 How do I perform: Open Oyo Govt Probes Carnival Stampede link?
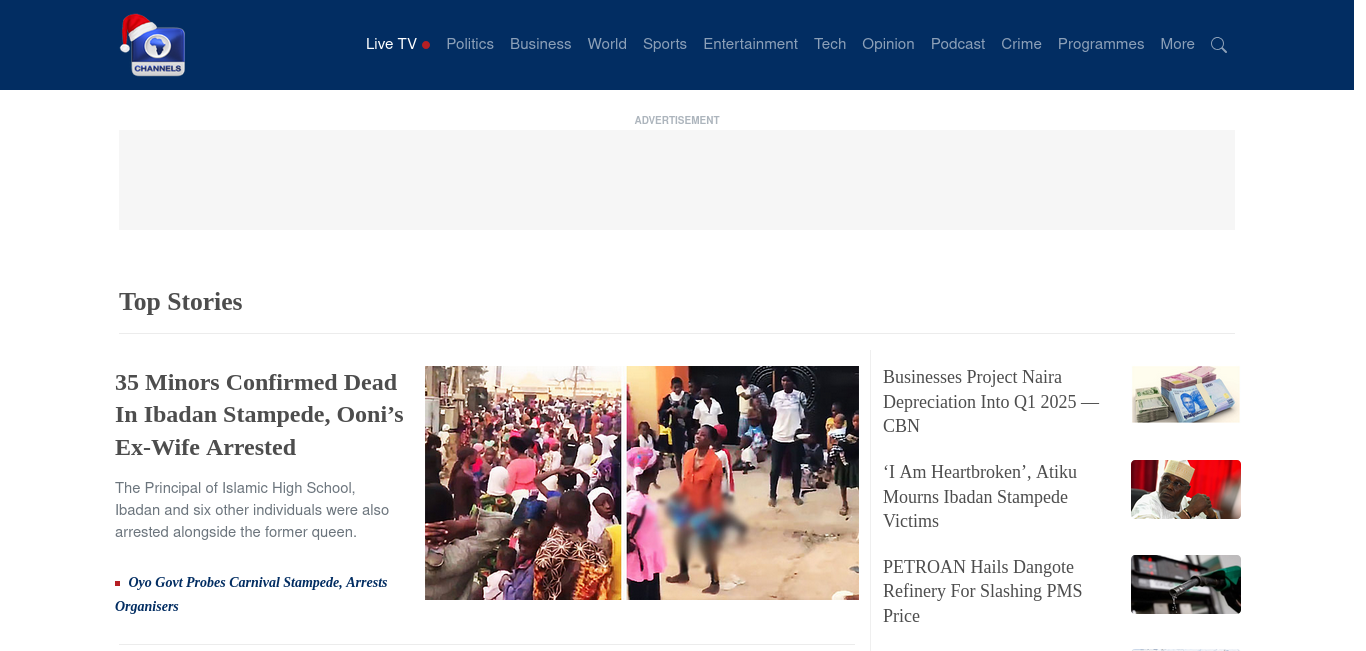pos(251,594)
